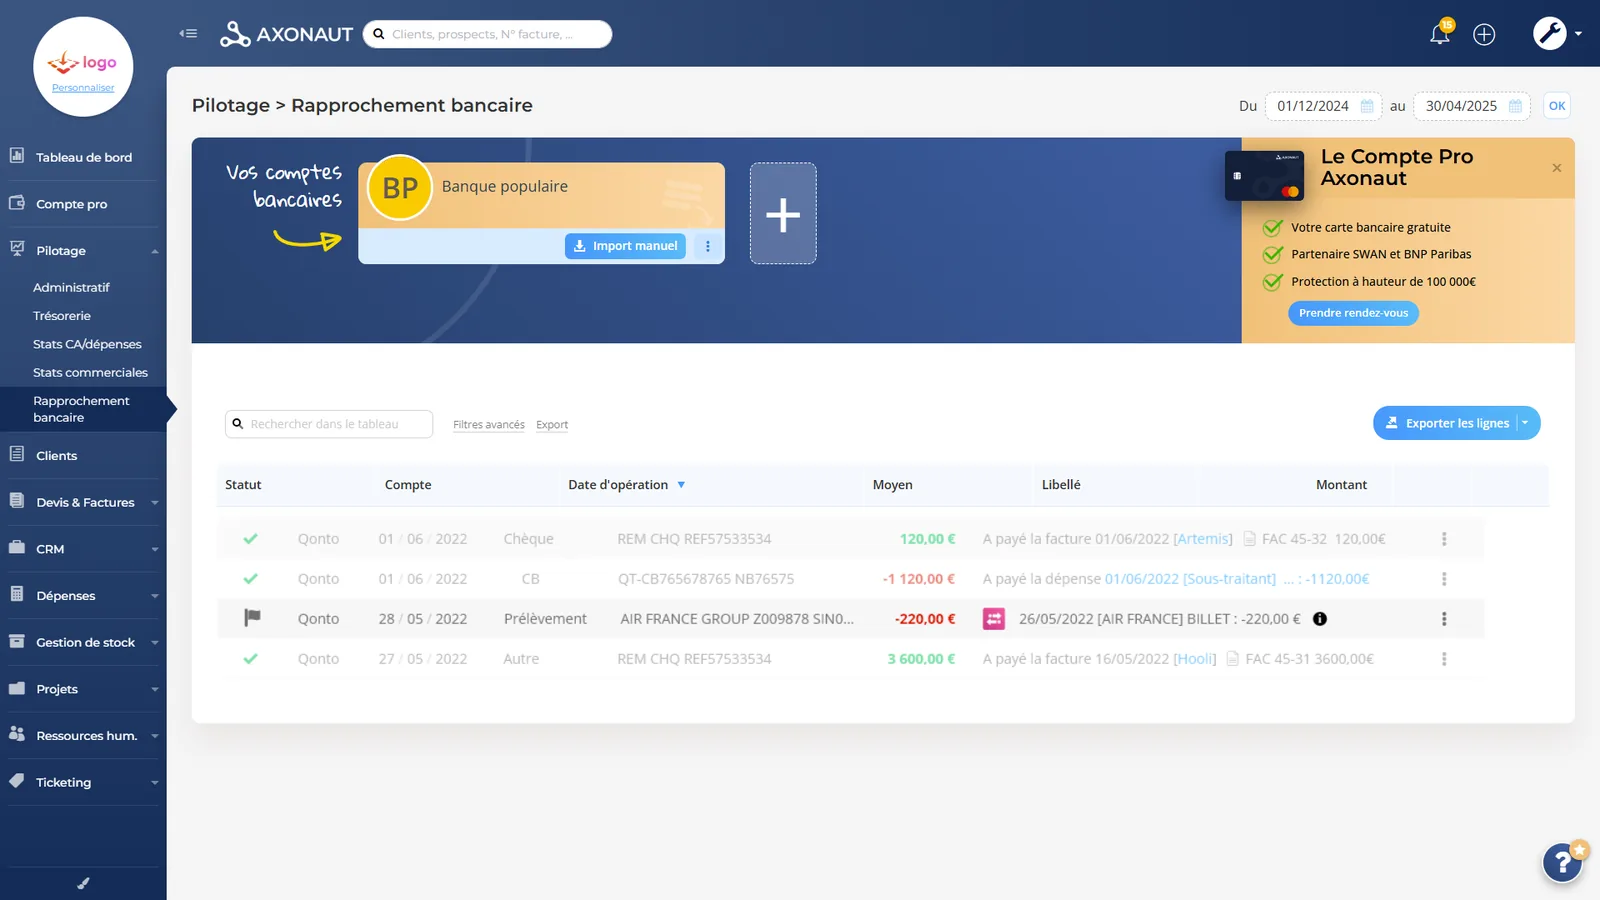
Task: Collapse the Pilotage menu section
Action: coord(155,251)
